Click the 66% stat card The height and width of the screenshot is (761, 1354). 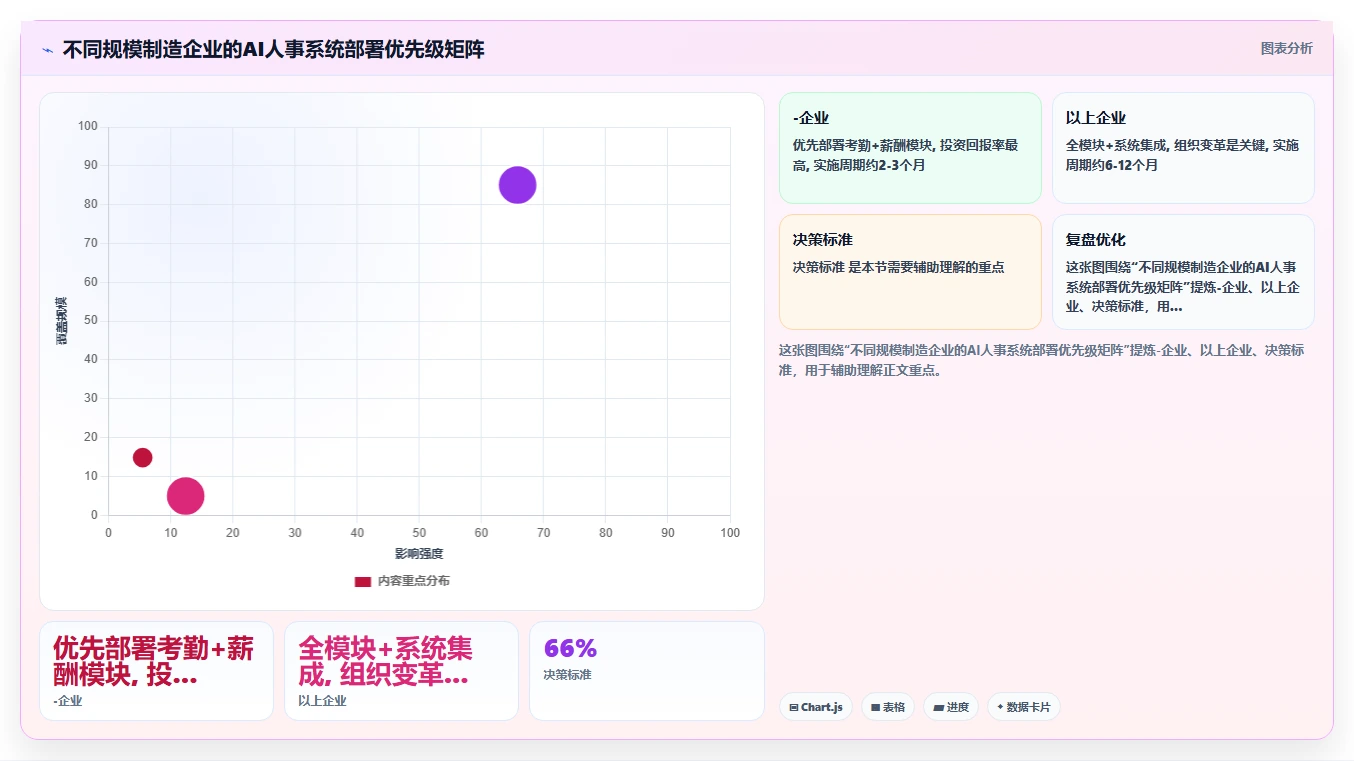pos(646,671)
